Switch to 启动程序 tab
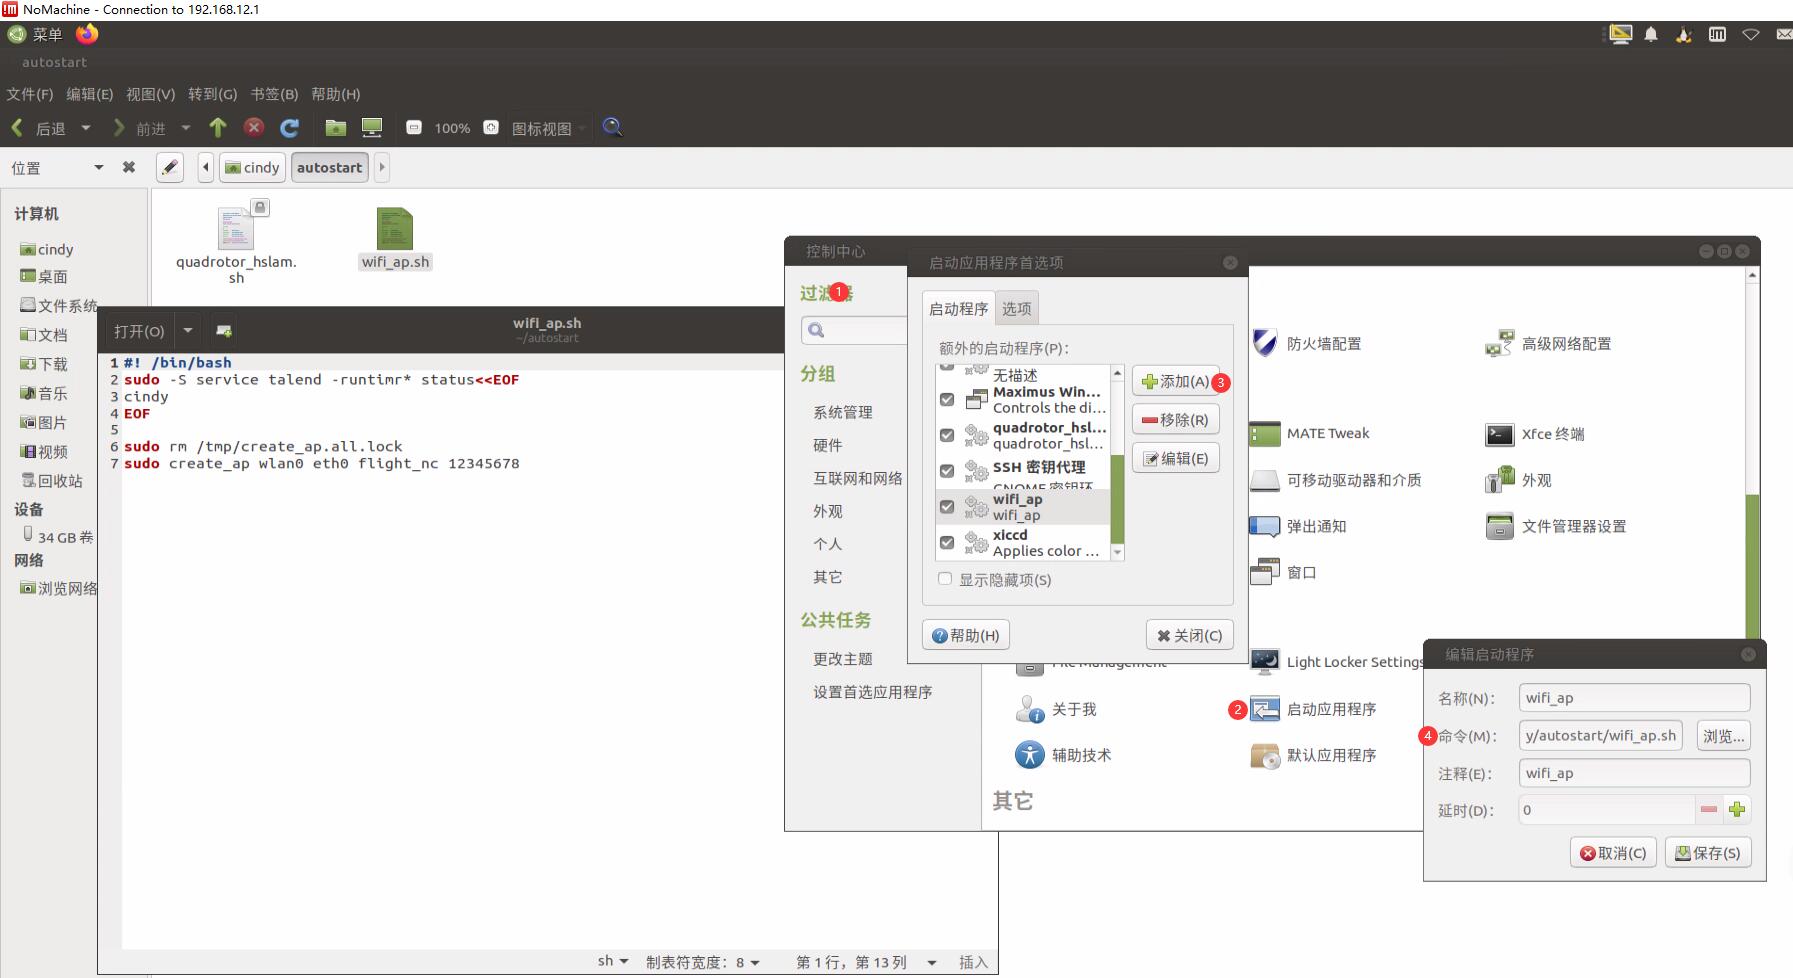The image size is (1793, 978). 958,308
